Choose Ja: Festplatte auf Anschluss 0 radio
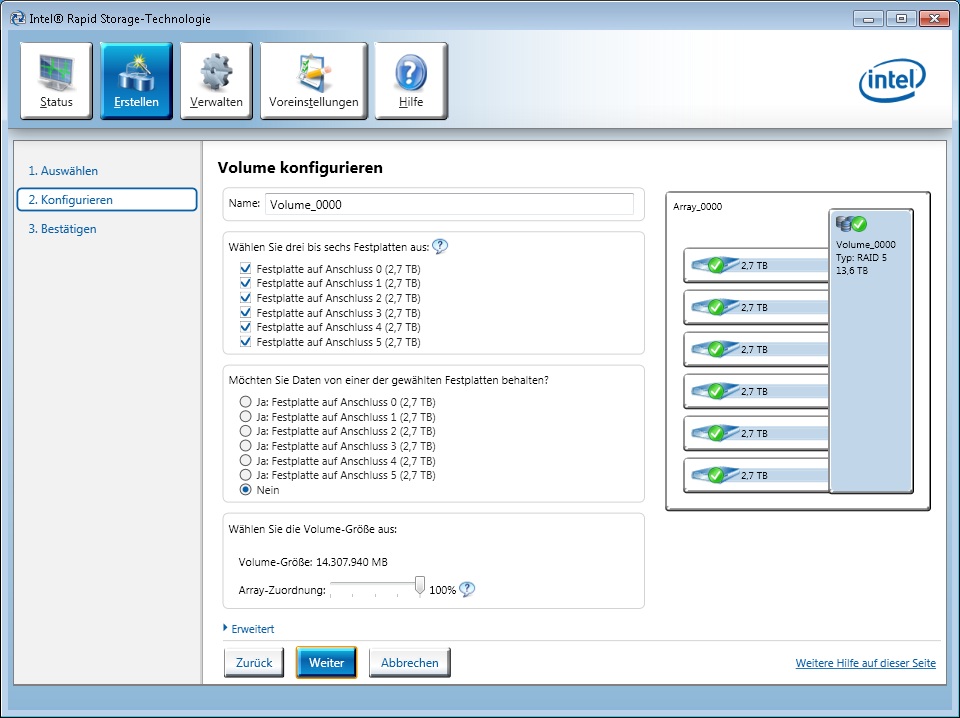The height and width of the screenshot is (718, 960). (x=246, y=402)
